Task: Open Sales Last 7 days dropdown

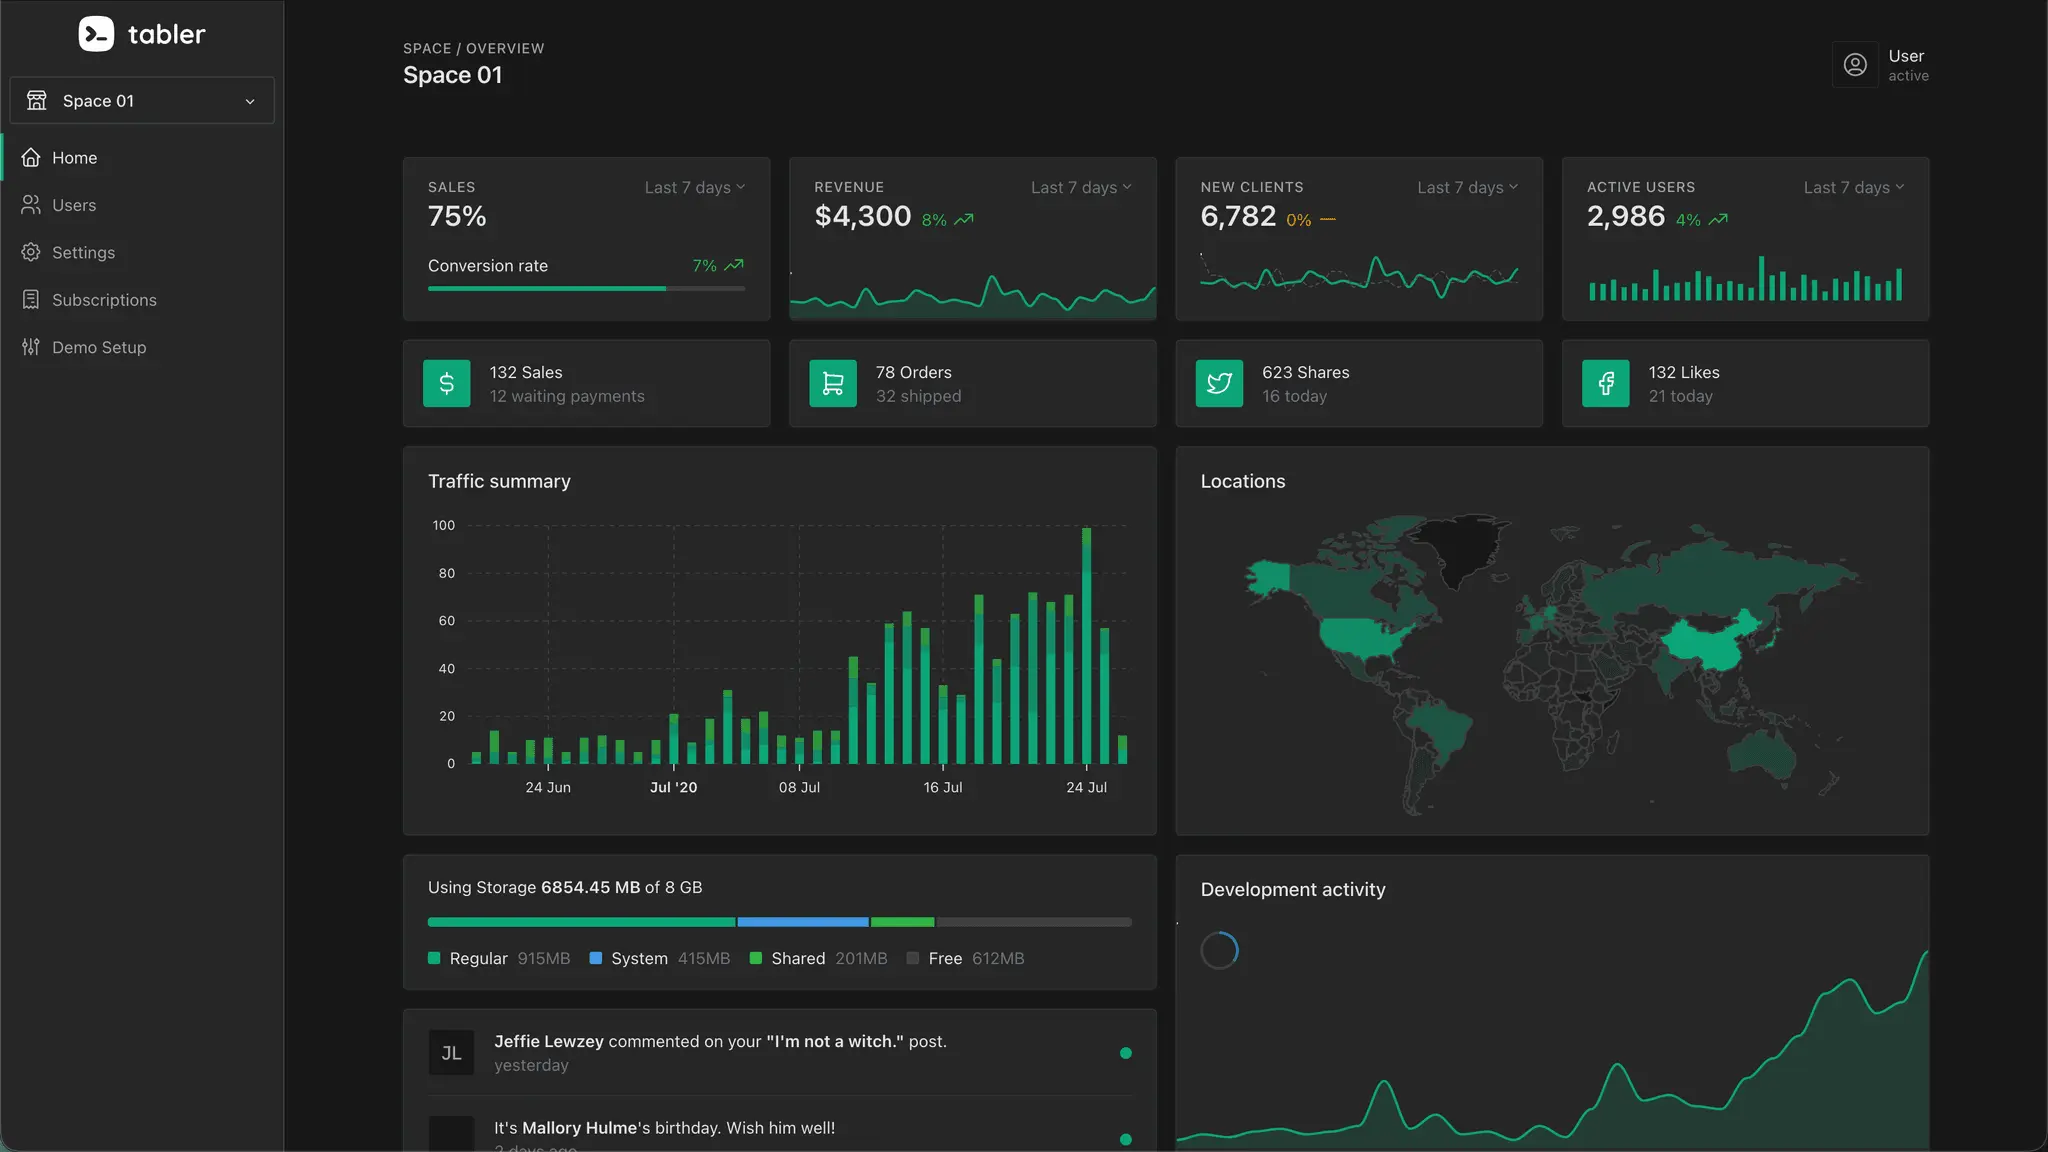Action: tap(695, 187)
